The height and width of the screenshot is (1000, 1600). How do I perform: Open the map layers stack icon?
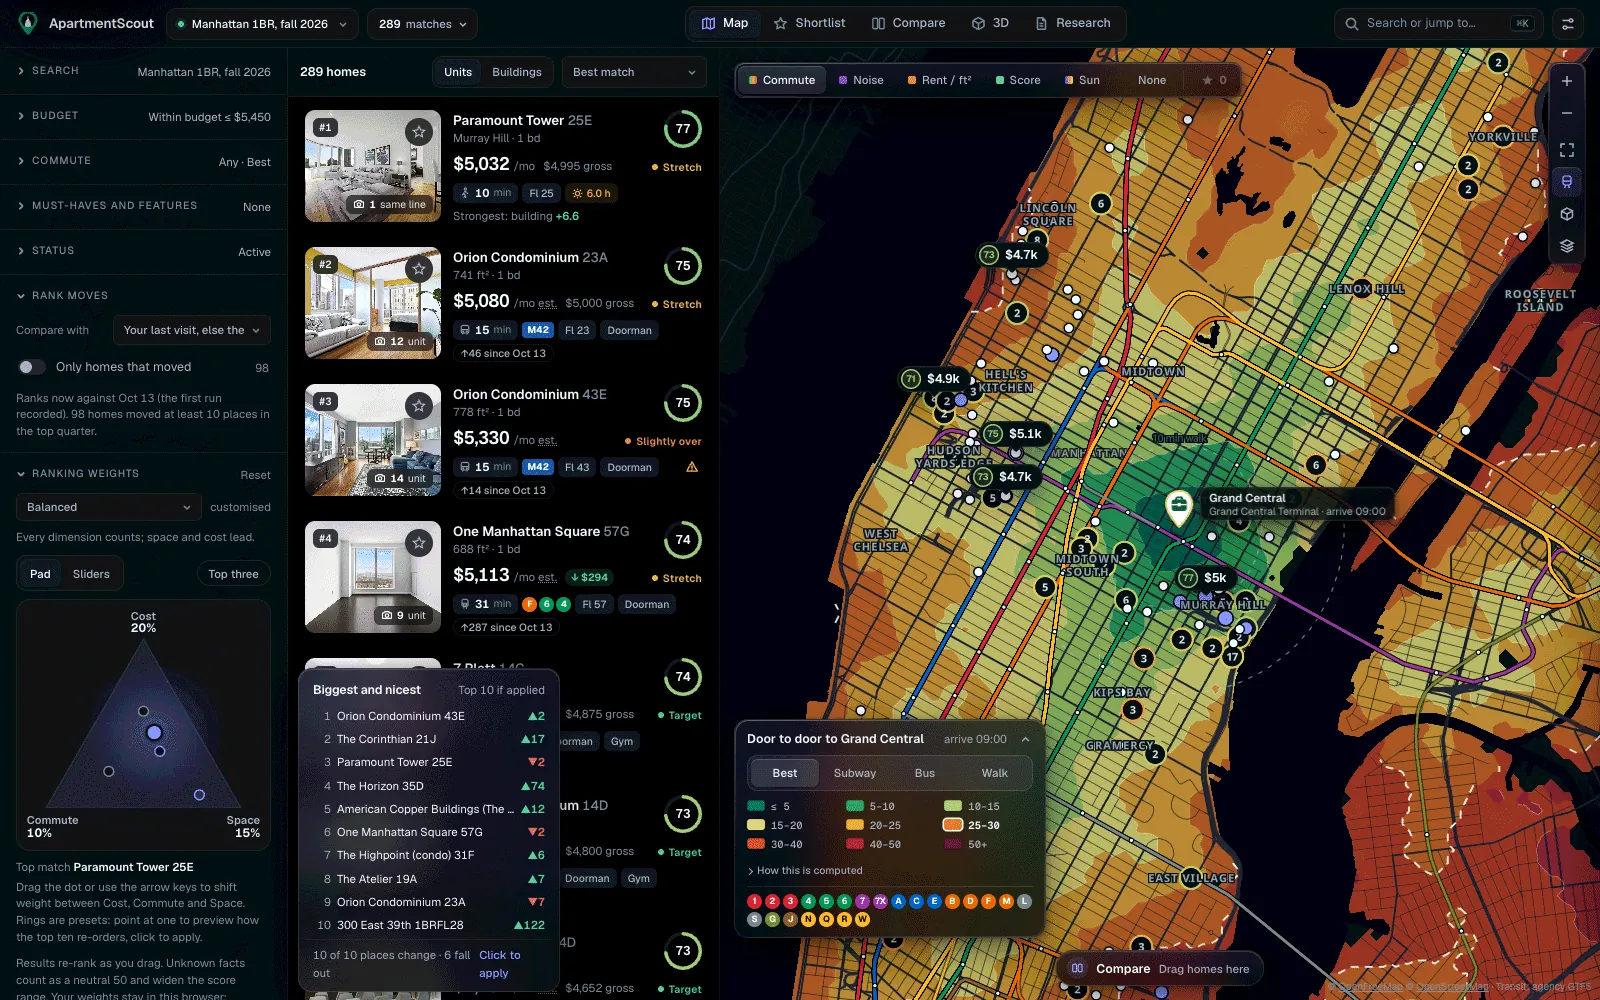click(1567, 246)
